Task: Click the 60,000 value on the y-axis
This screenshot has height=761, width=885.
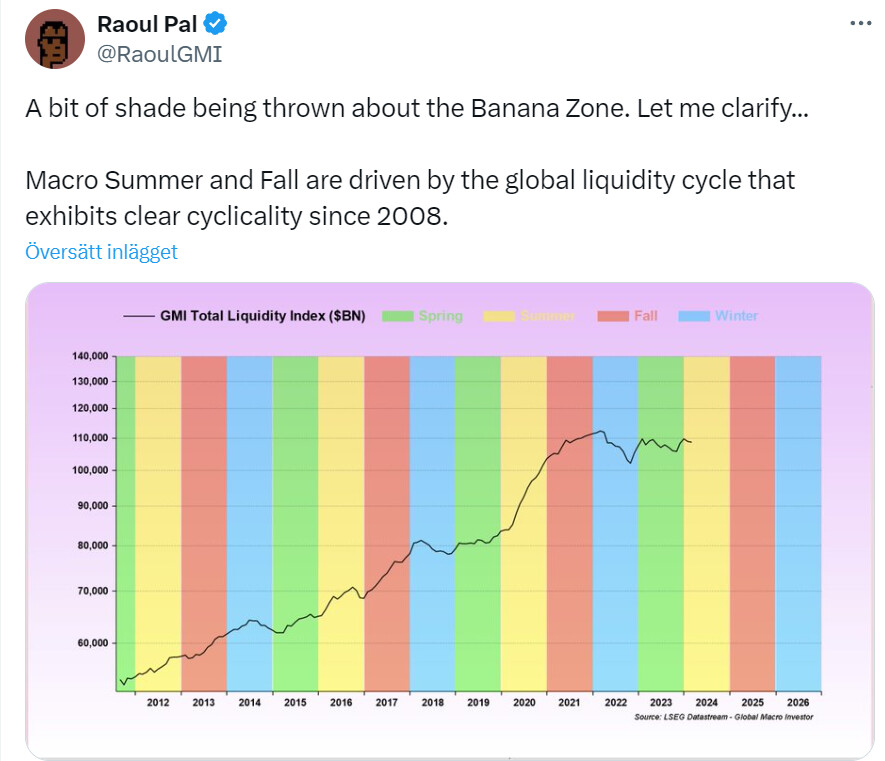Action: pyautogui.click(x=92, y=643)
